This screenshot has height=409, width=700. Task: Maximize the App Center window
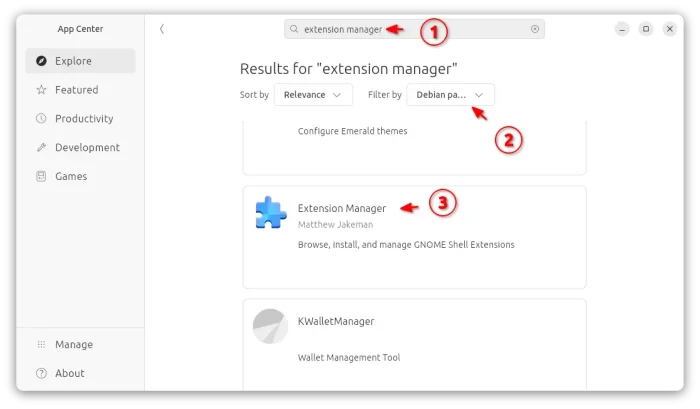pos(646,29)
